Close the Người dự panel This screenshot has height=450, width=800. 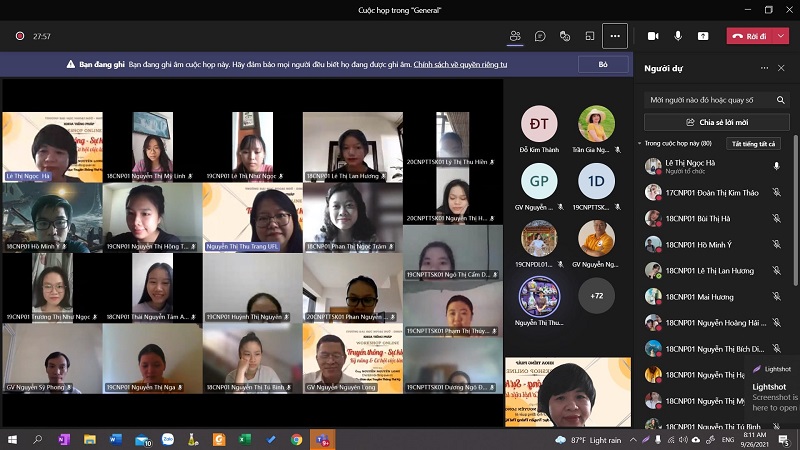pyautogui.click(x=781, y=68)
